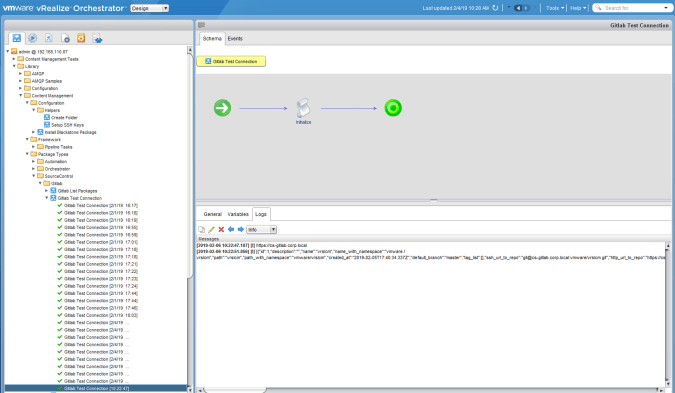Click the Gitlab List Packages workflow icon
Image resolution: width=675 pixels, height=393 pixels.
point(53,190)
